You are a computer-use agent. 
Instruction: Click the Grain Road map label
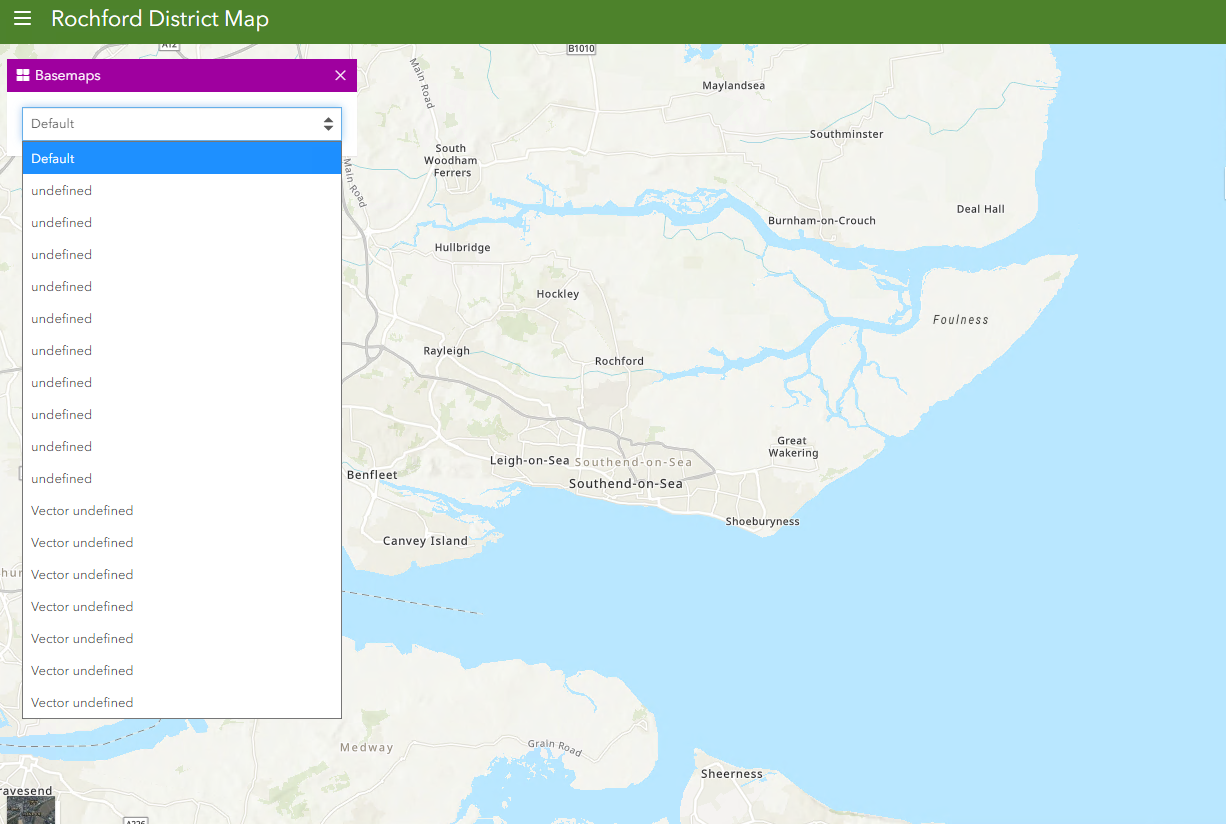(x=555, y=747)
